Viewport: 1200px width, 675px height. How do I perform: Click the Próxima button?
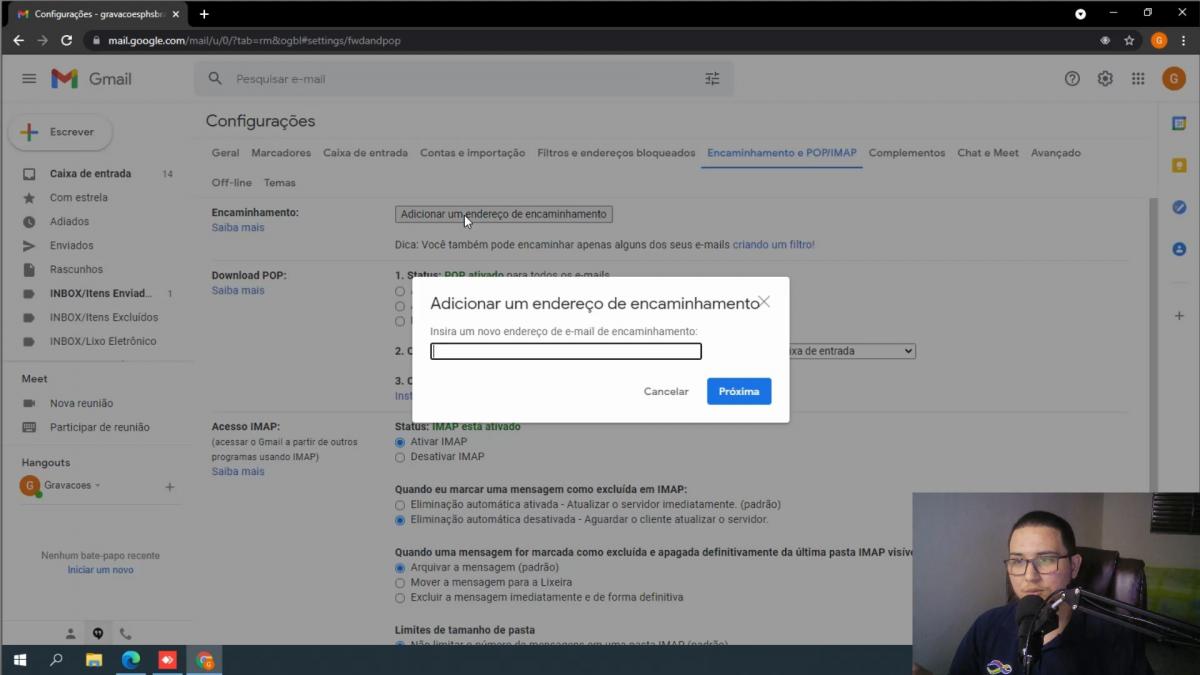[739, 391]
